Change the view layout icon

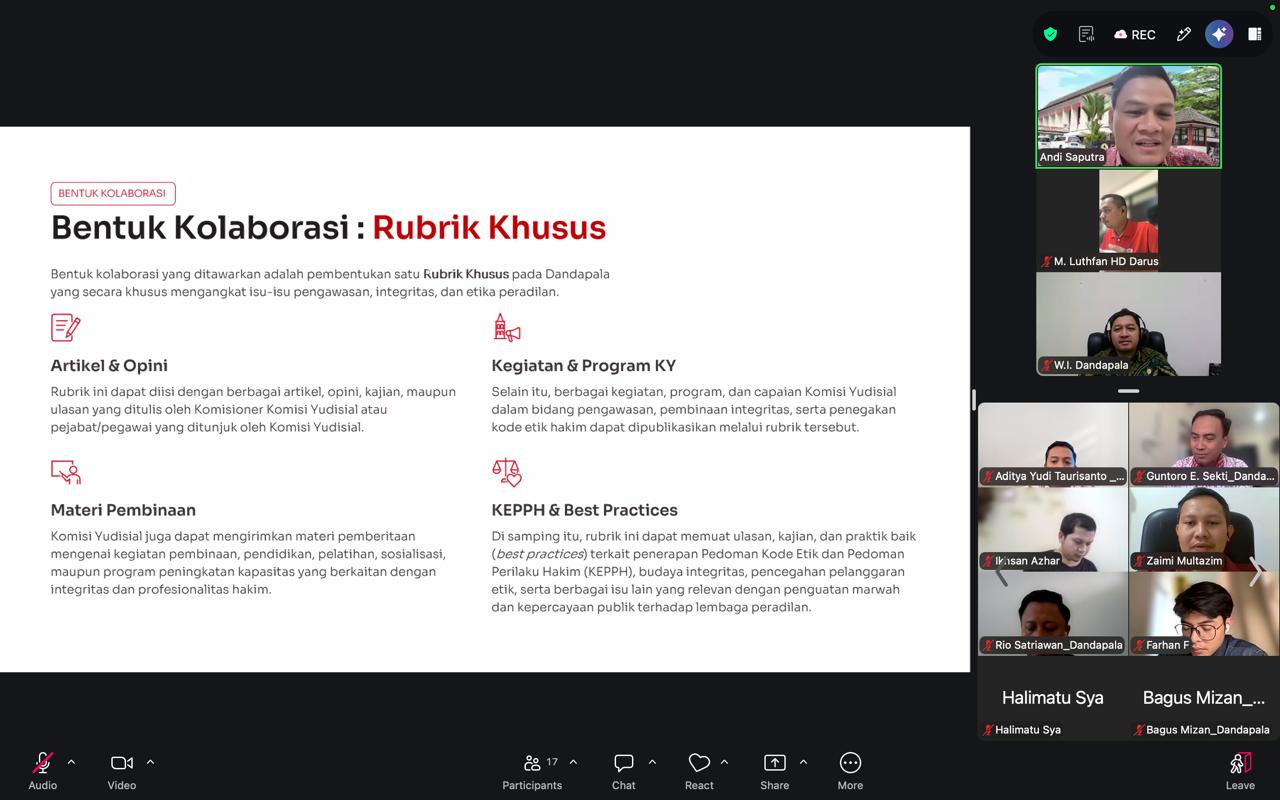click(x=1254, y=34)
